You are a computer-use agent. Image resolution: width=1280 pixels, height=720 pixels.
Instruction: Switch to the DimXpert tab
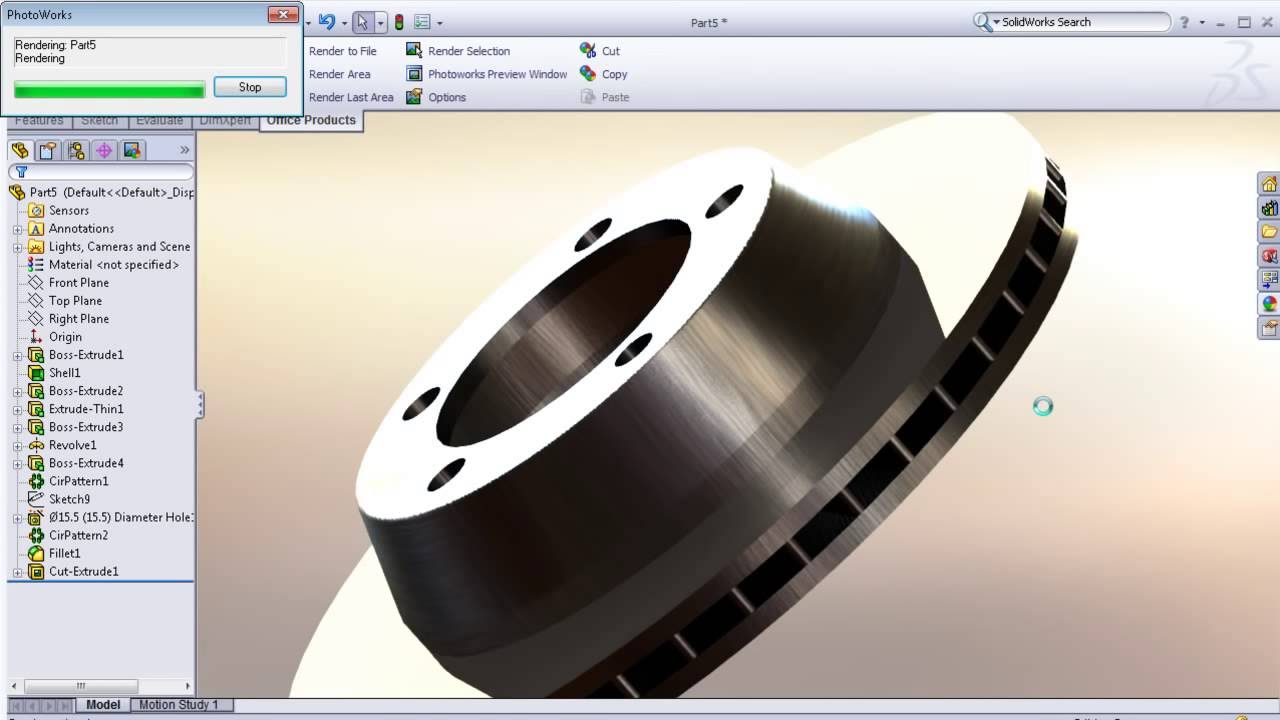coord(226,121)
